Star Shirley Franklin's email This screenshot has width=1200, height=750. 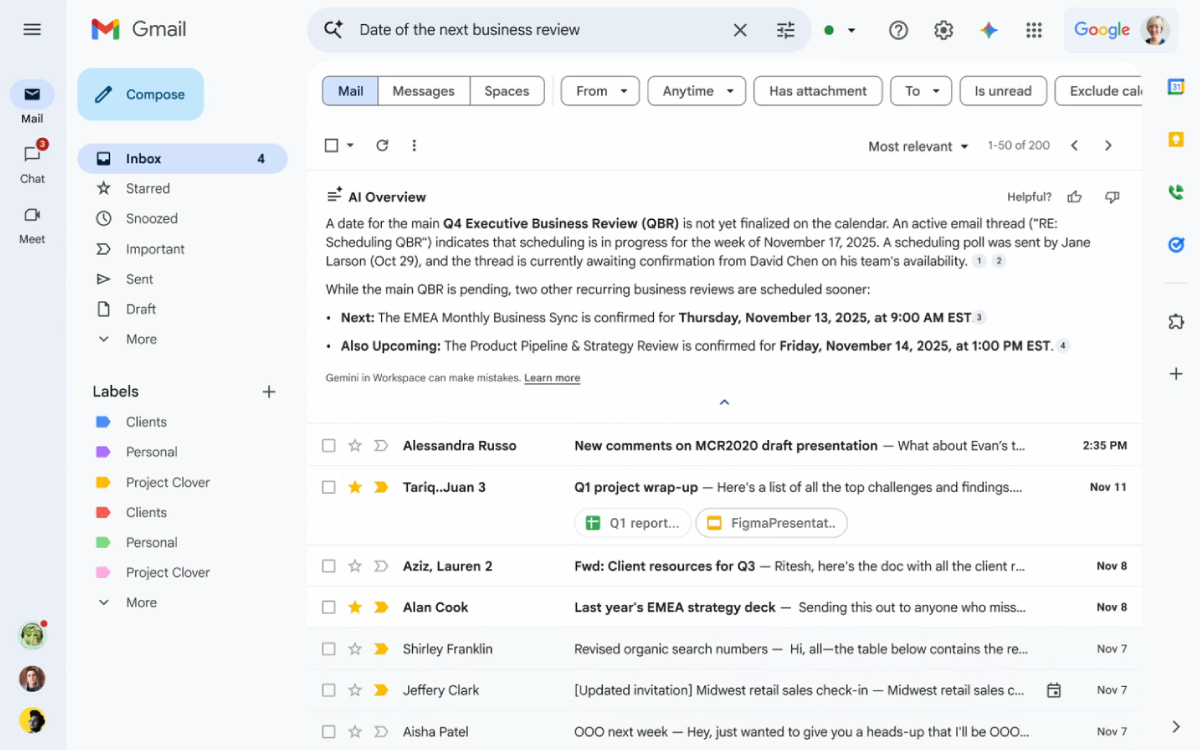(x=354, y=648)
